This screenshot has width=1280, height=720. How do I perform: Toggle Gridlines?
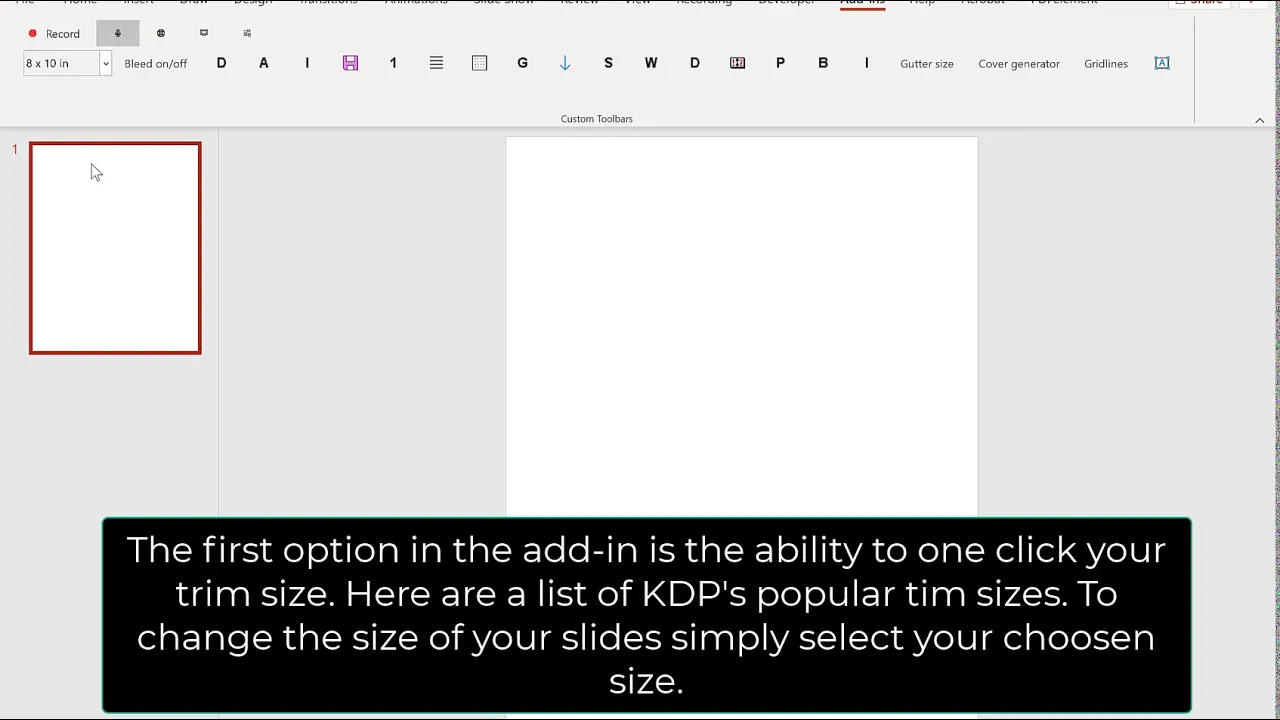click(1106, 63)
